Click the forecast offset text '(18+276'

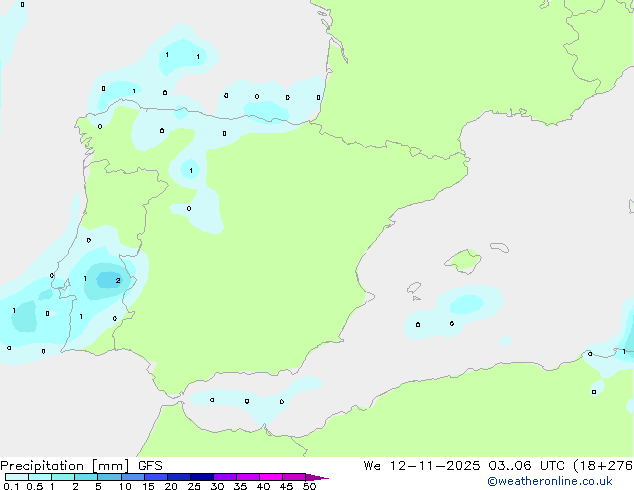coord(603,466)
